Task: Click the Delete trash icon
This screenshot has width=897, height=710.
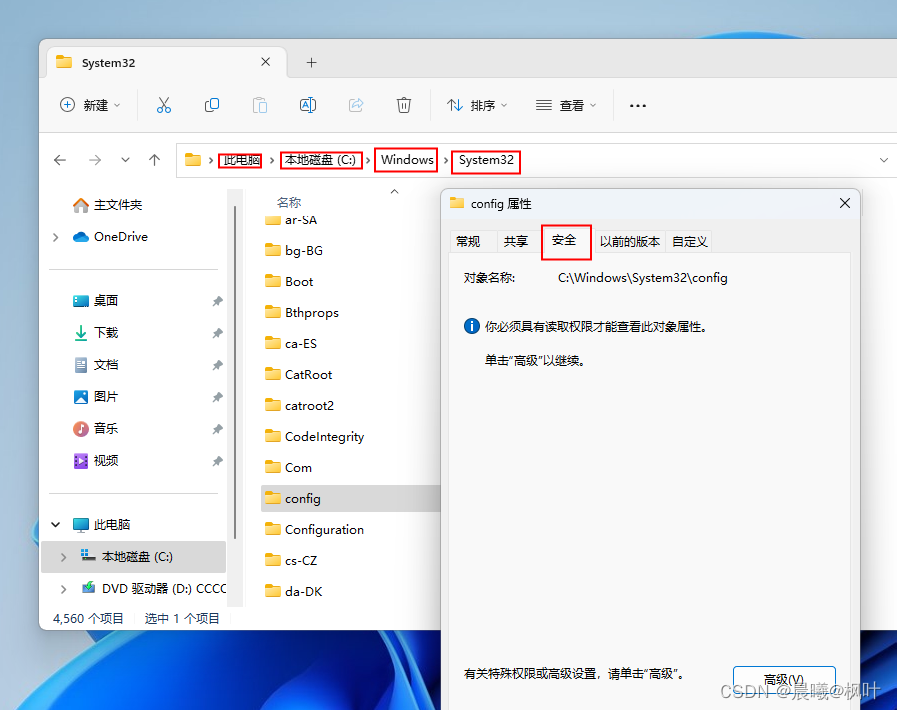Action: click(403, 105)
